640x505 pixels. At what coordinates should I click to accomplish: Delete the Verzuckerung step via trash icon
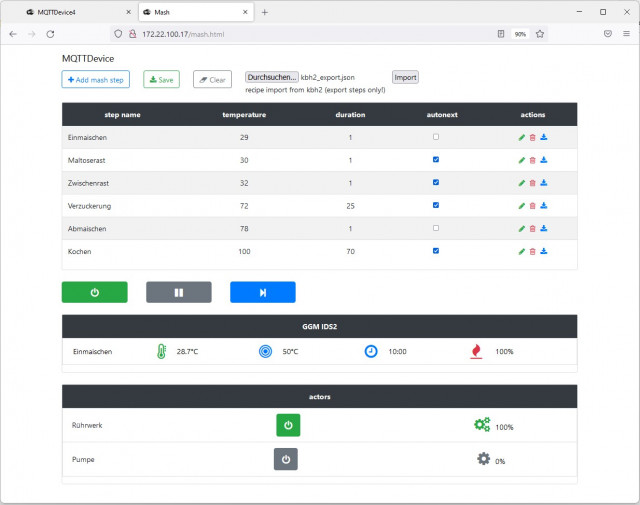click(x=532, y=206)
